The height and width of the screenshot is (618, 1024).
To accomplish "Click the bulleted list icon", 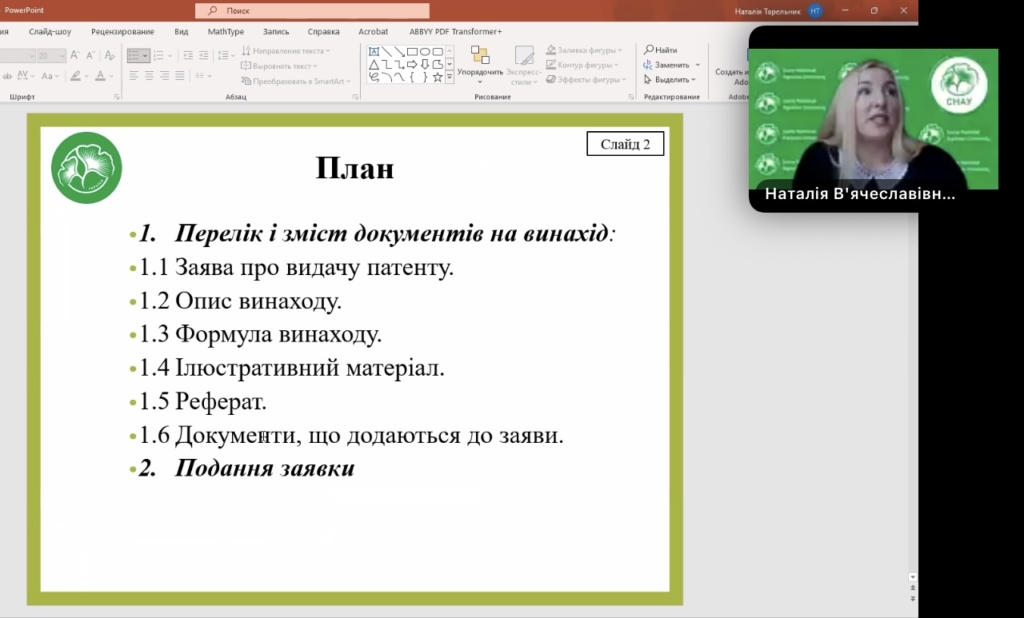I will [135, 56].
